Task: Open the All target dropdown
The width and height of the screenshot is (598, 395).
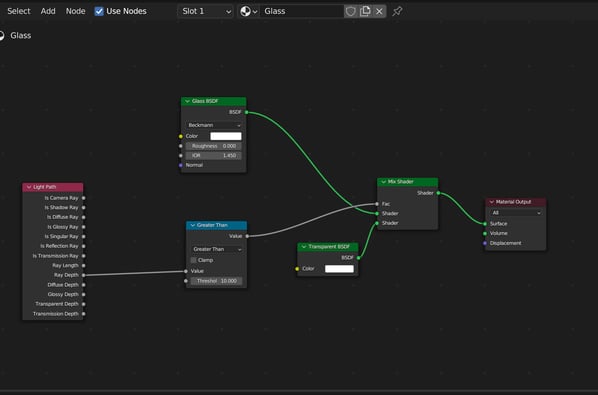Action: click(x=516, y=213)
